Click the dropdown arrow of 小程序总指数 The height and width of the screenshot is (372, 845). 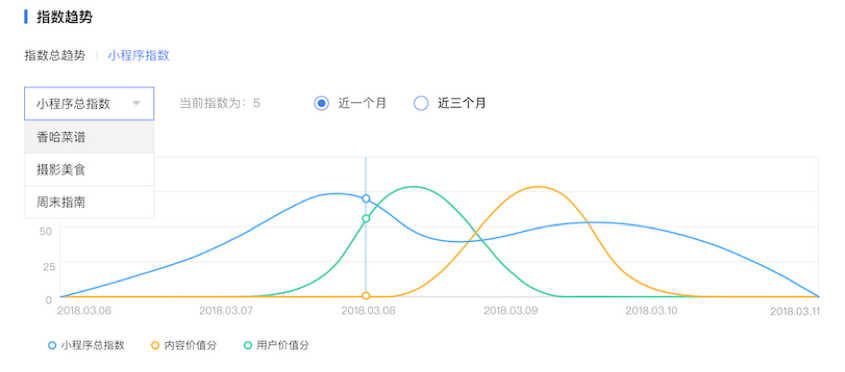[x=136, y=103]
